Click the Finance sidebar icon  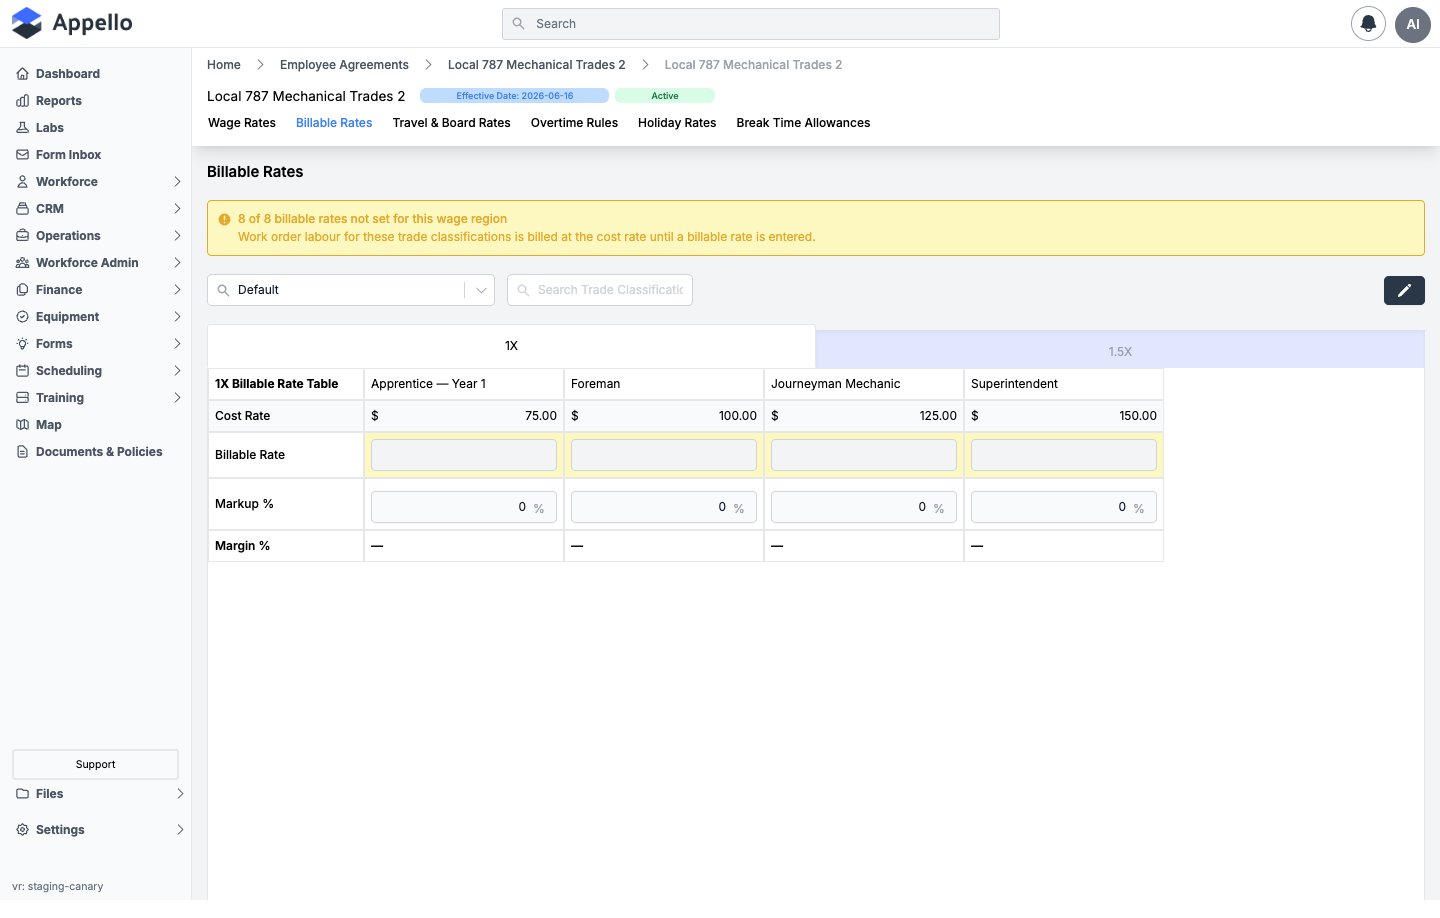point(22,290)
